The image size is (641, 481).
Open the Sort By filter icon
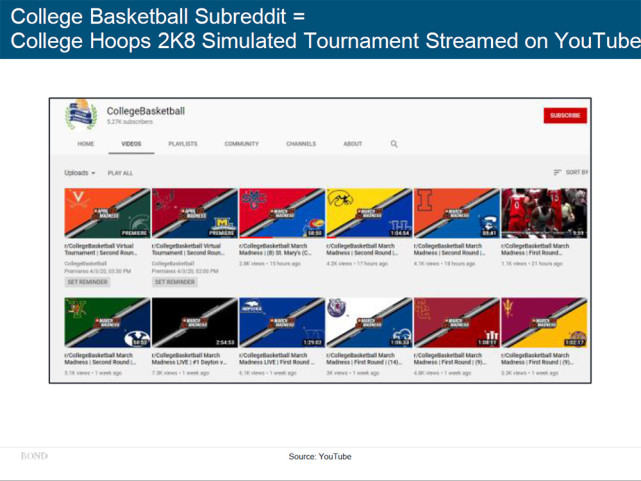[x=557, y=172]
